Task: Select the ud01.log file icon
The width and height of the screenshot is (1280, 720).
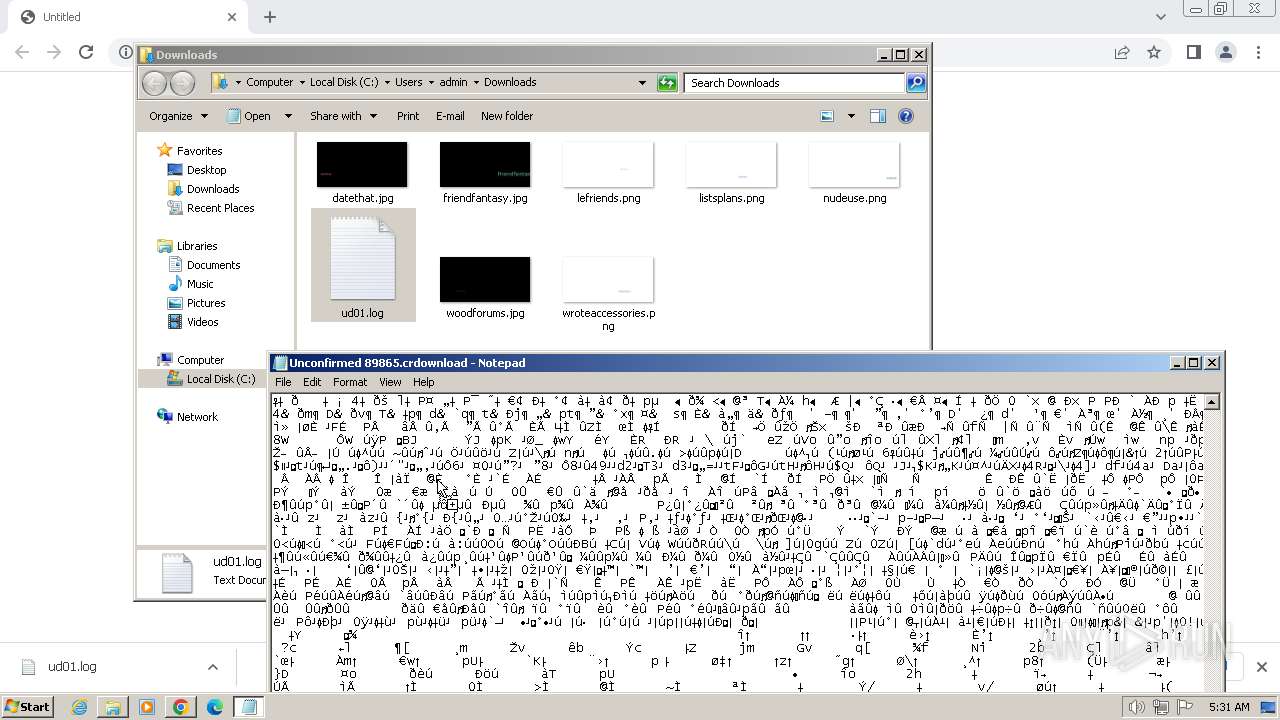Action: click(x=362, y=265)
